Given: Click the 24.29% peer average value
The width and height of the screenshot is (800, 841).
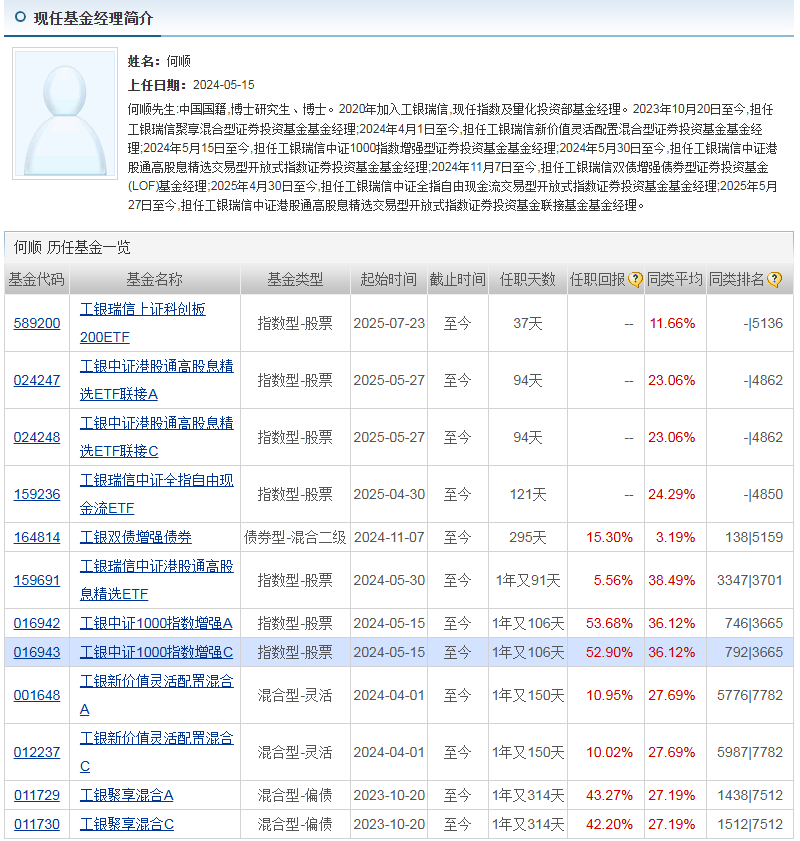Looking at the screenshot, I should click(672, 494).
